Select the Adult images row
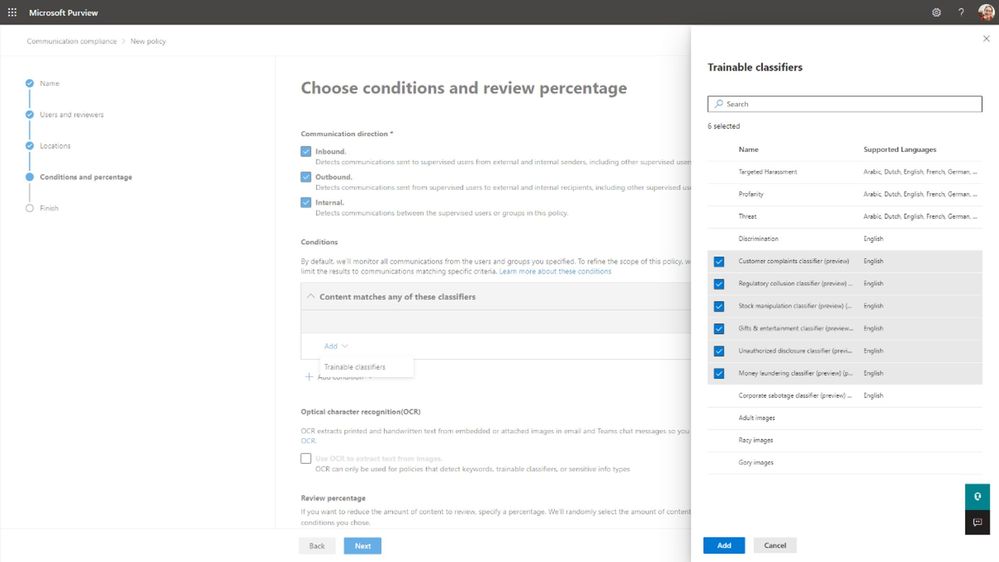The width and height of the screenshot is (999, 562). point(844,418)
